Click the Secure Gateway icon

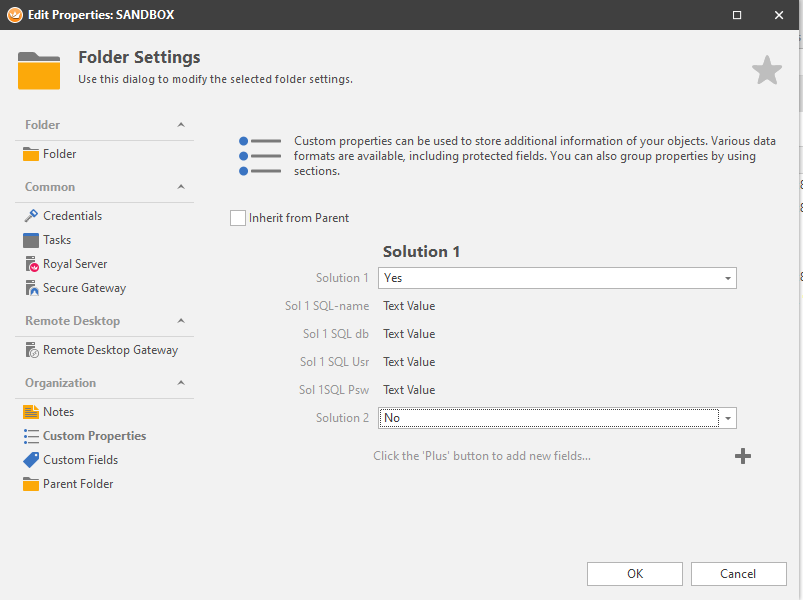[31, 288]
